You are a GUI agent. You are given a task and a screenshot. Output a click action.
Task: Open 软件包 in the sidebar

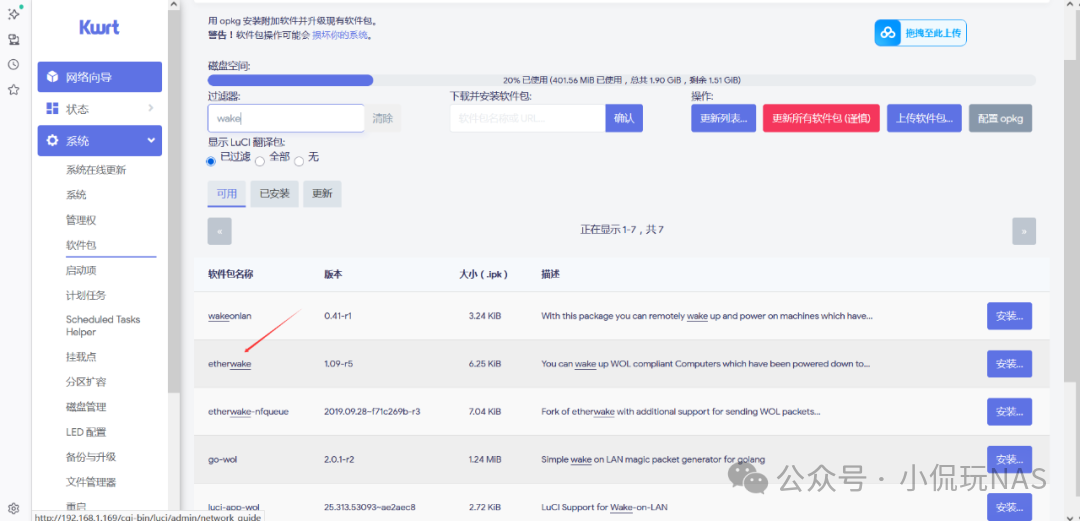click(81, 245)
